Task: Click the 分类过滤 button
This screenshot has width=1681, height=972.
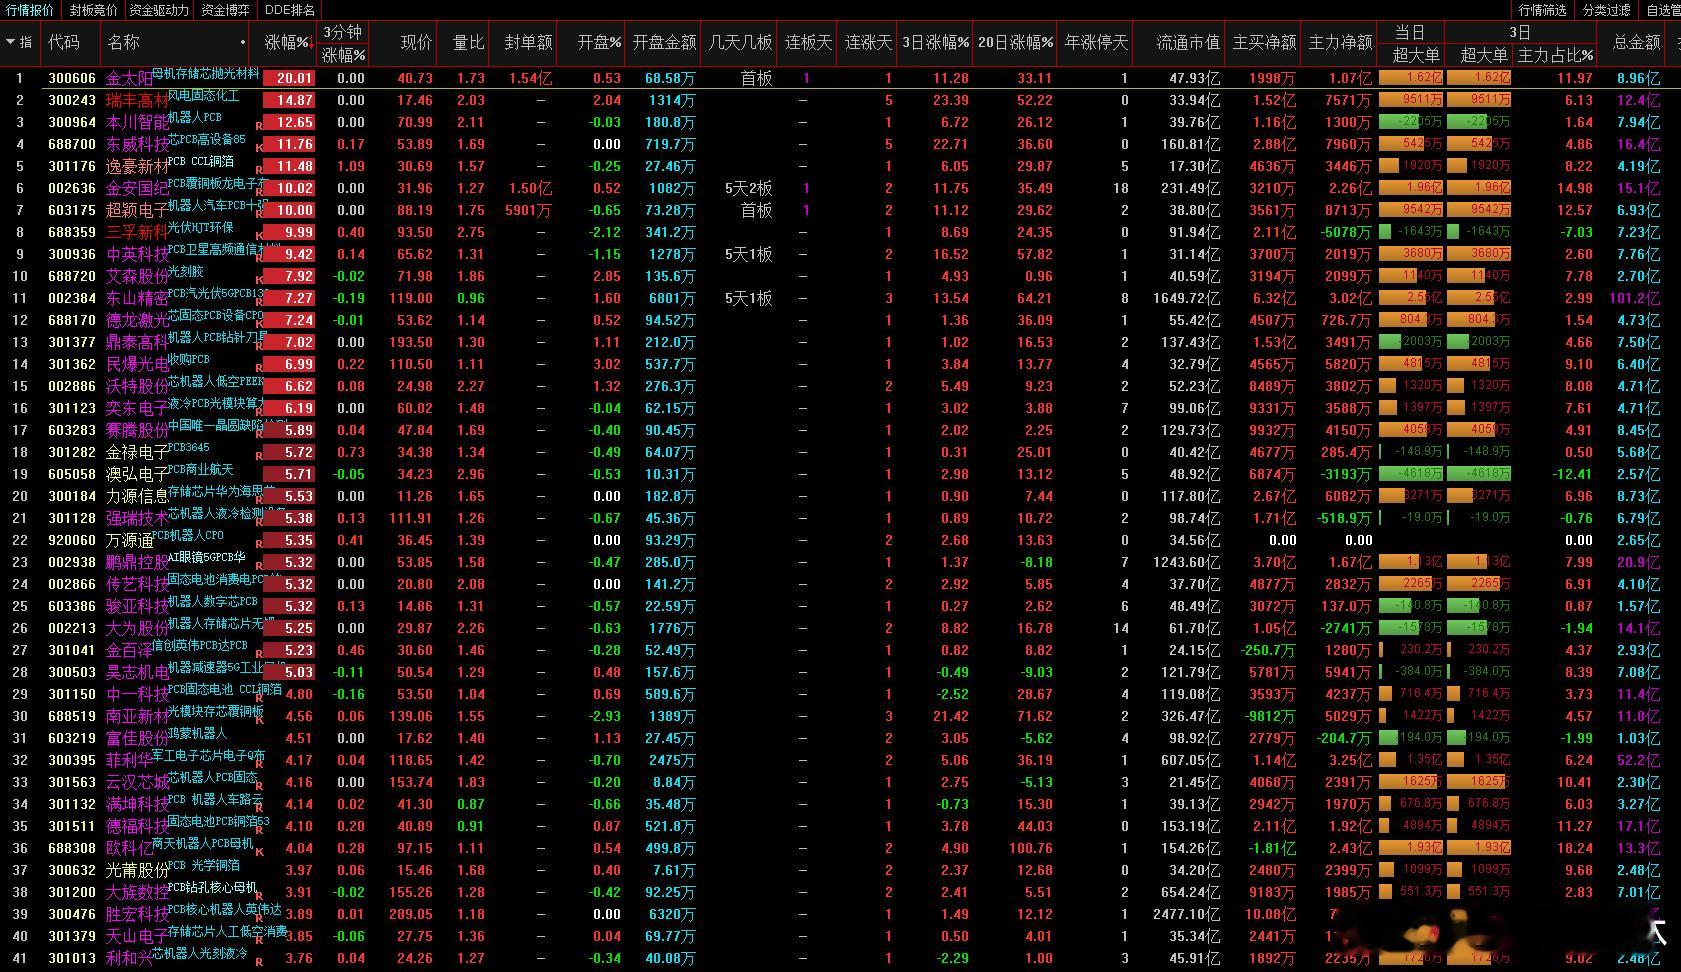Action: [x=1607, y=10]
